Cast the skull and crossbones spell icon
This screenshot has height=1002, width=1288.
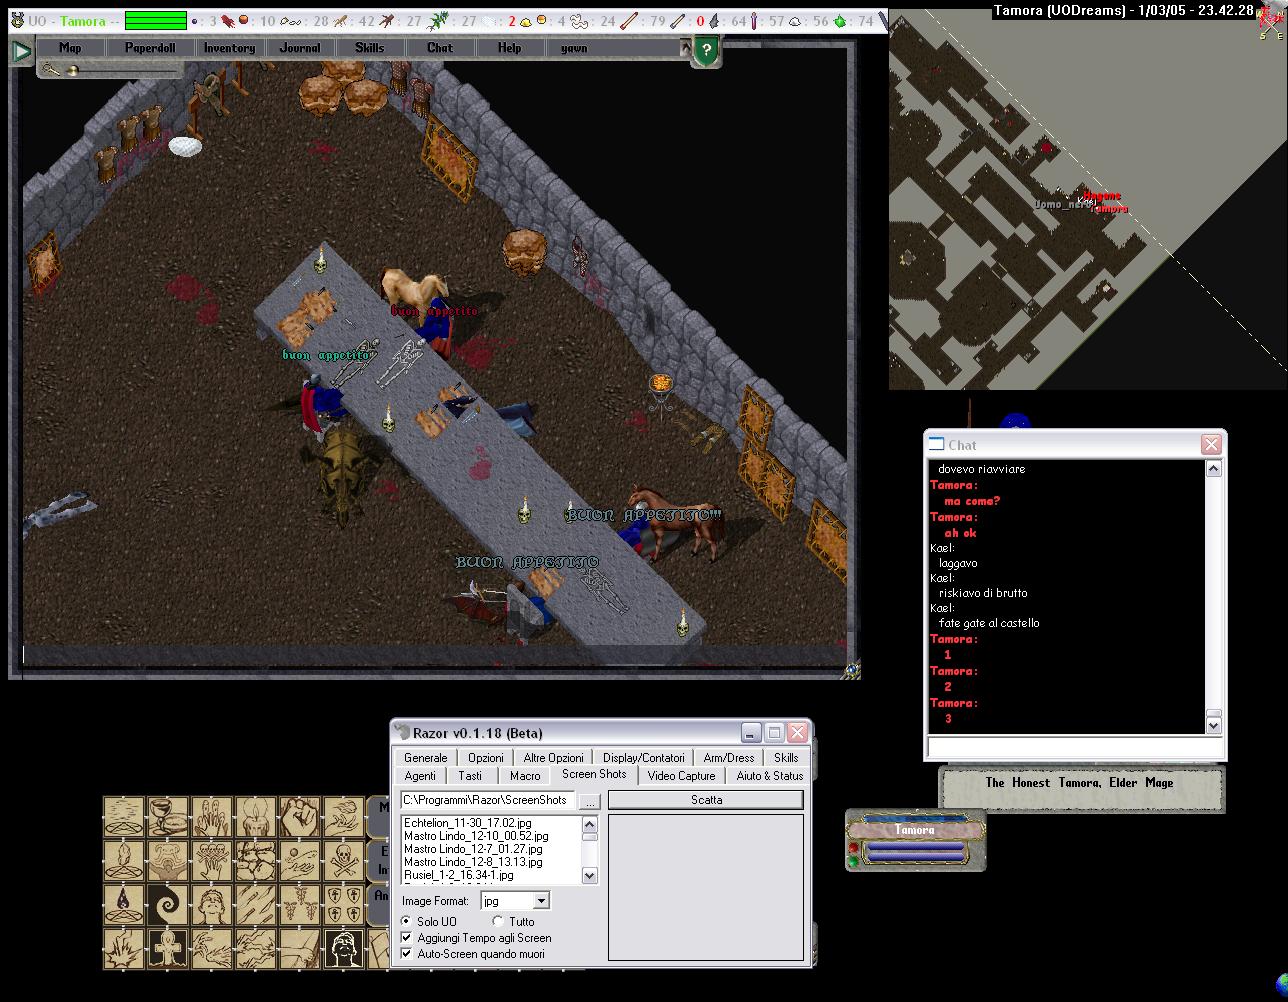point(343,861)
